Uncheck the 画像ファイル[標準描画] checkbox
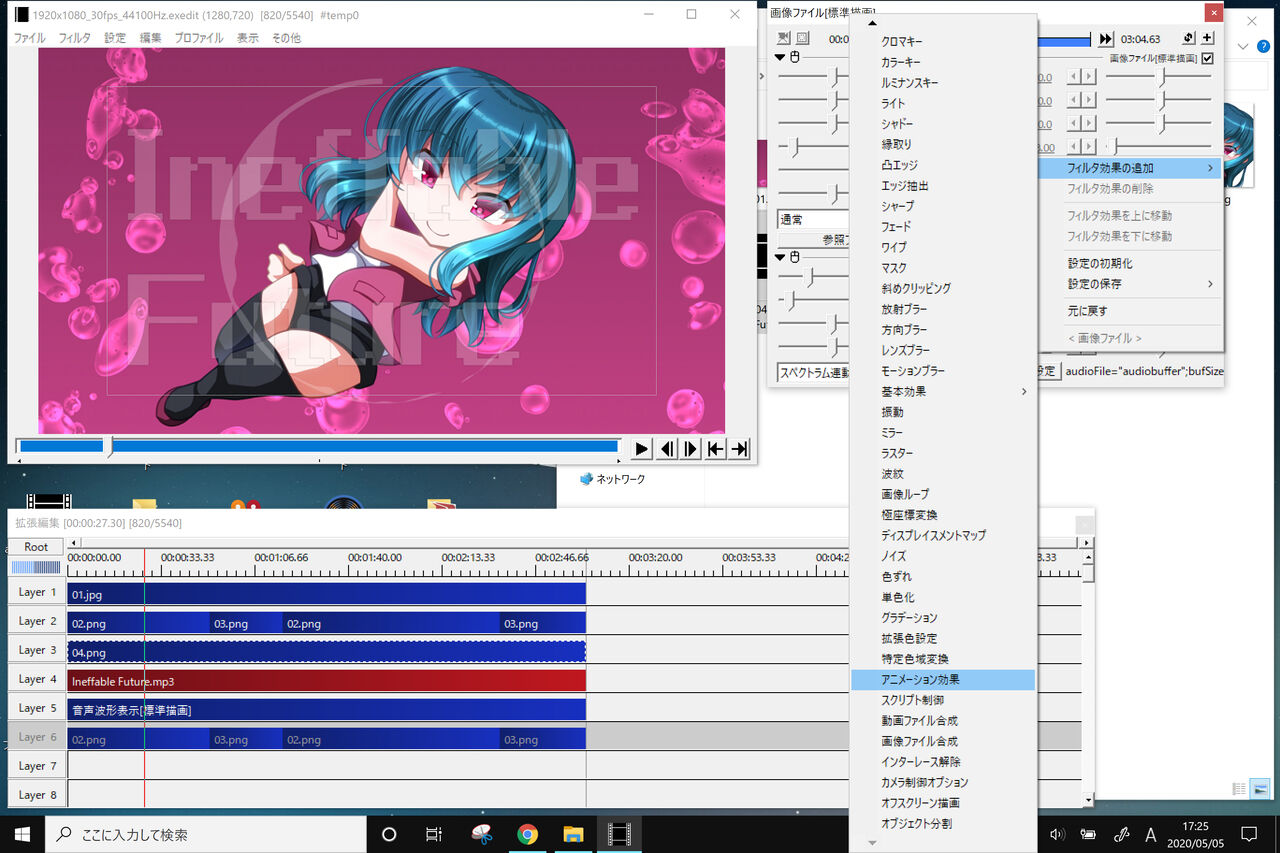The width and height of the screenshot is (1280, 853). click(x=1208, y=59)
